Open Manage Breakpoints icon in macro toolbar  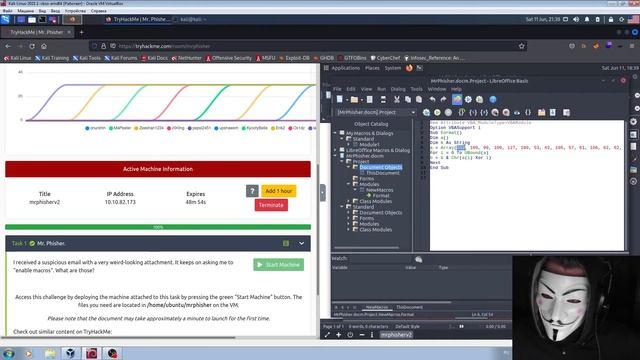coord(506,112)
